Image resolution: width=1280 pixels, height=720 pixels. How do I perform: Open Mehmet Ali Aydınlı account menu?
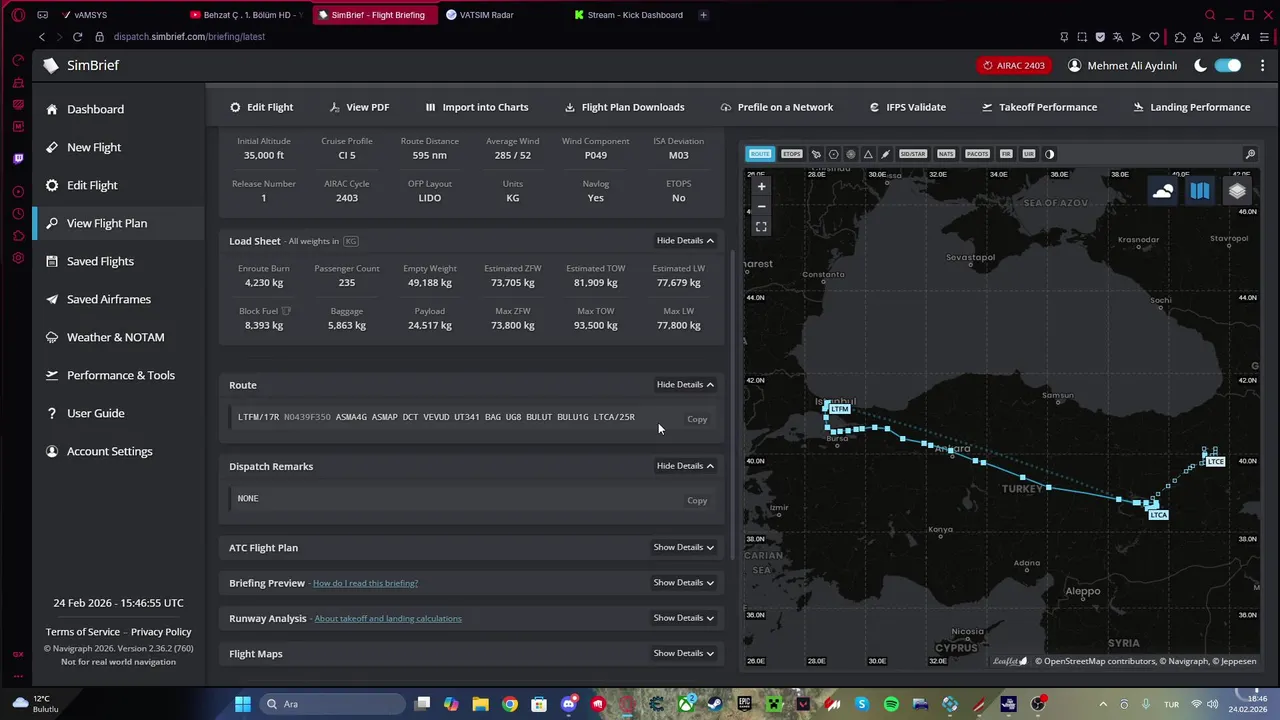[1122, 65]
